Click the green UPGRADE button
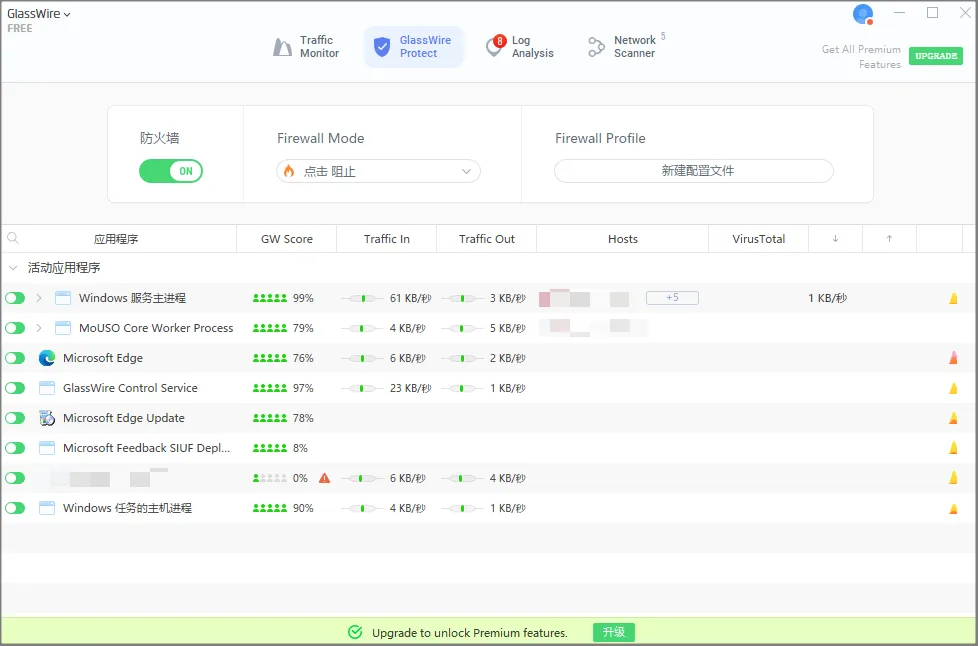 936,55
